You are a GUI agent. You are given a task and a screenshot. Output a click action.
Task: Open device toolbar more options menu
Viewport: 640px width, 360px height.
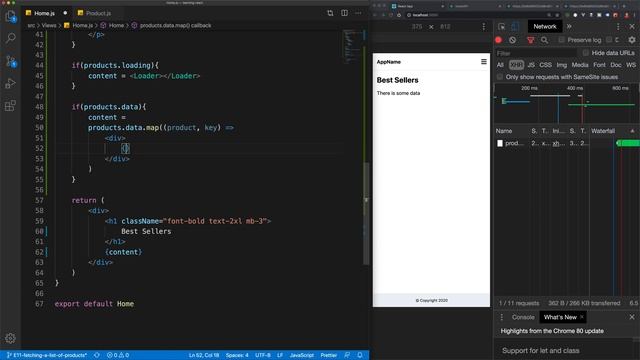[x=484, y=27]
